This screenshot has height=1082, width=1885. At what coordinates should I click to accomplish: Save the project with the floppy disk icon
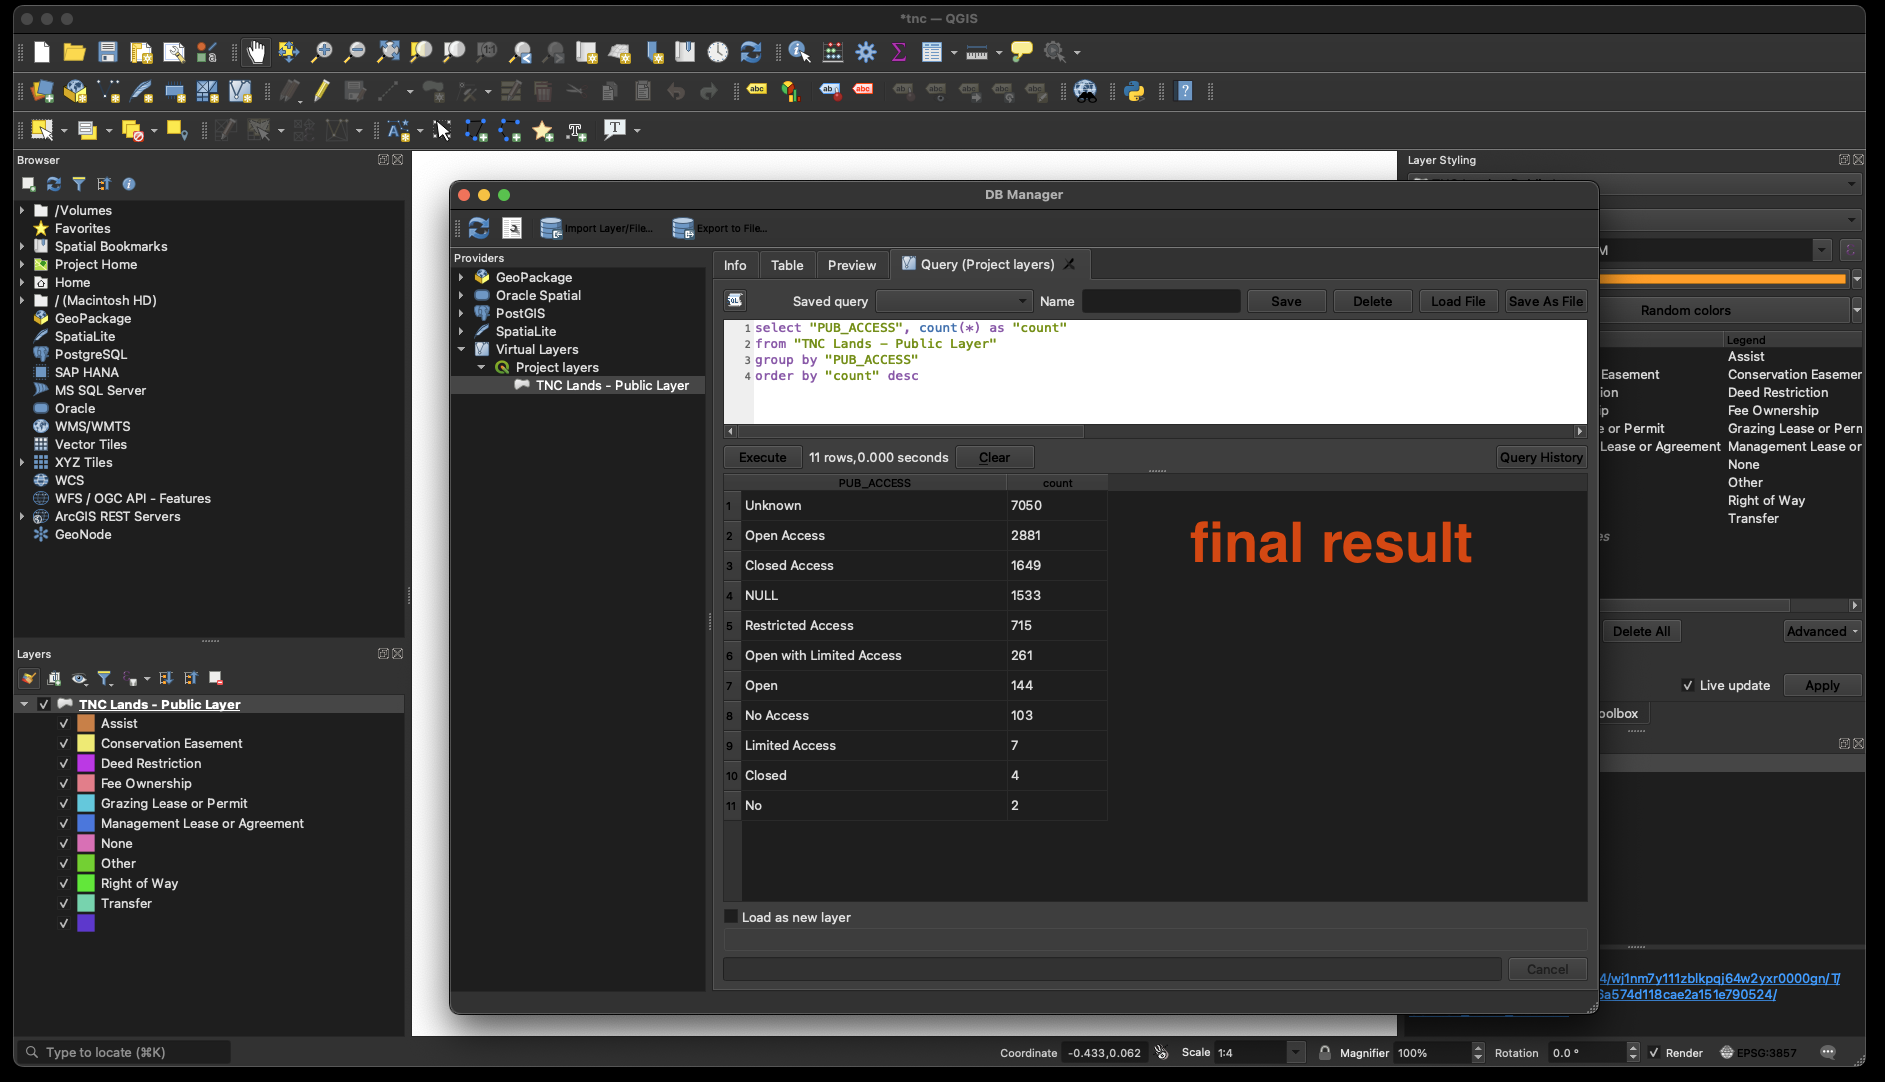click(108, 52)
